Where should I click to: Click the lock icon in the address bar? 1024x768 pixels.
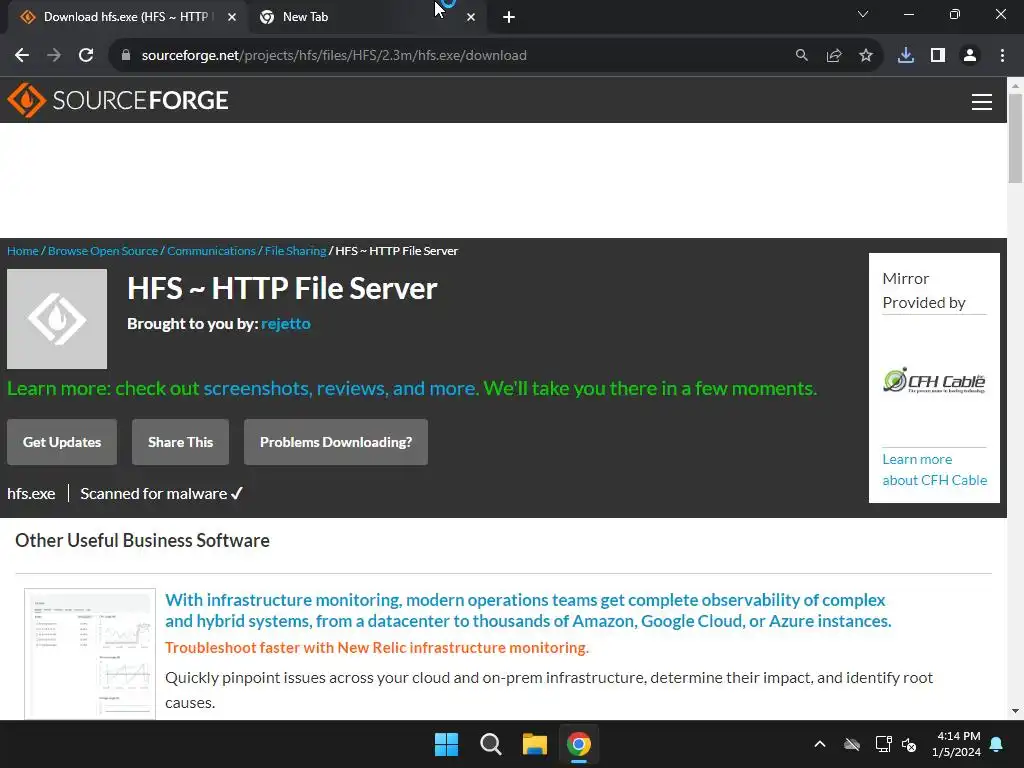[126, 56]
